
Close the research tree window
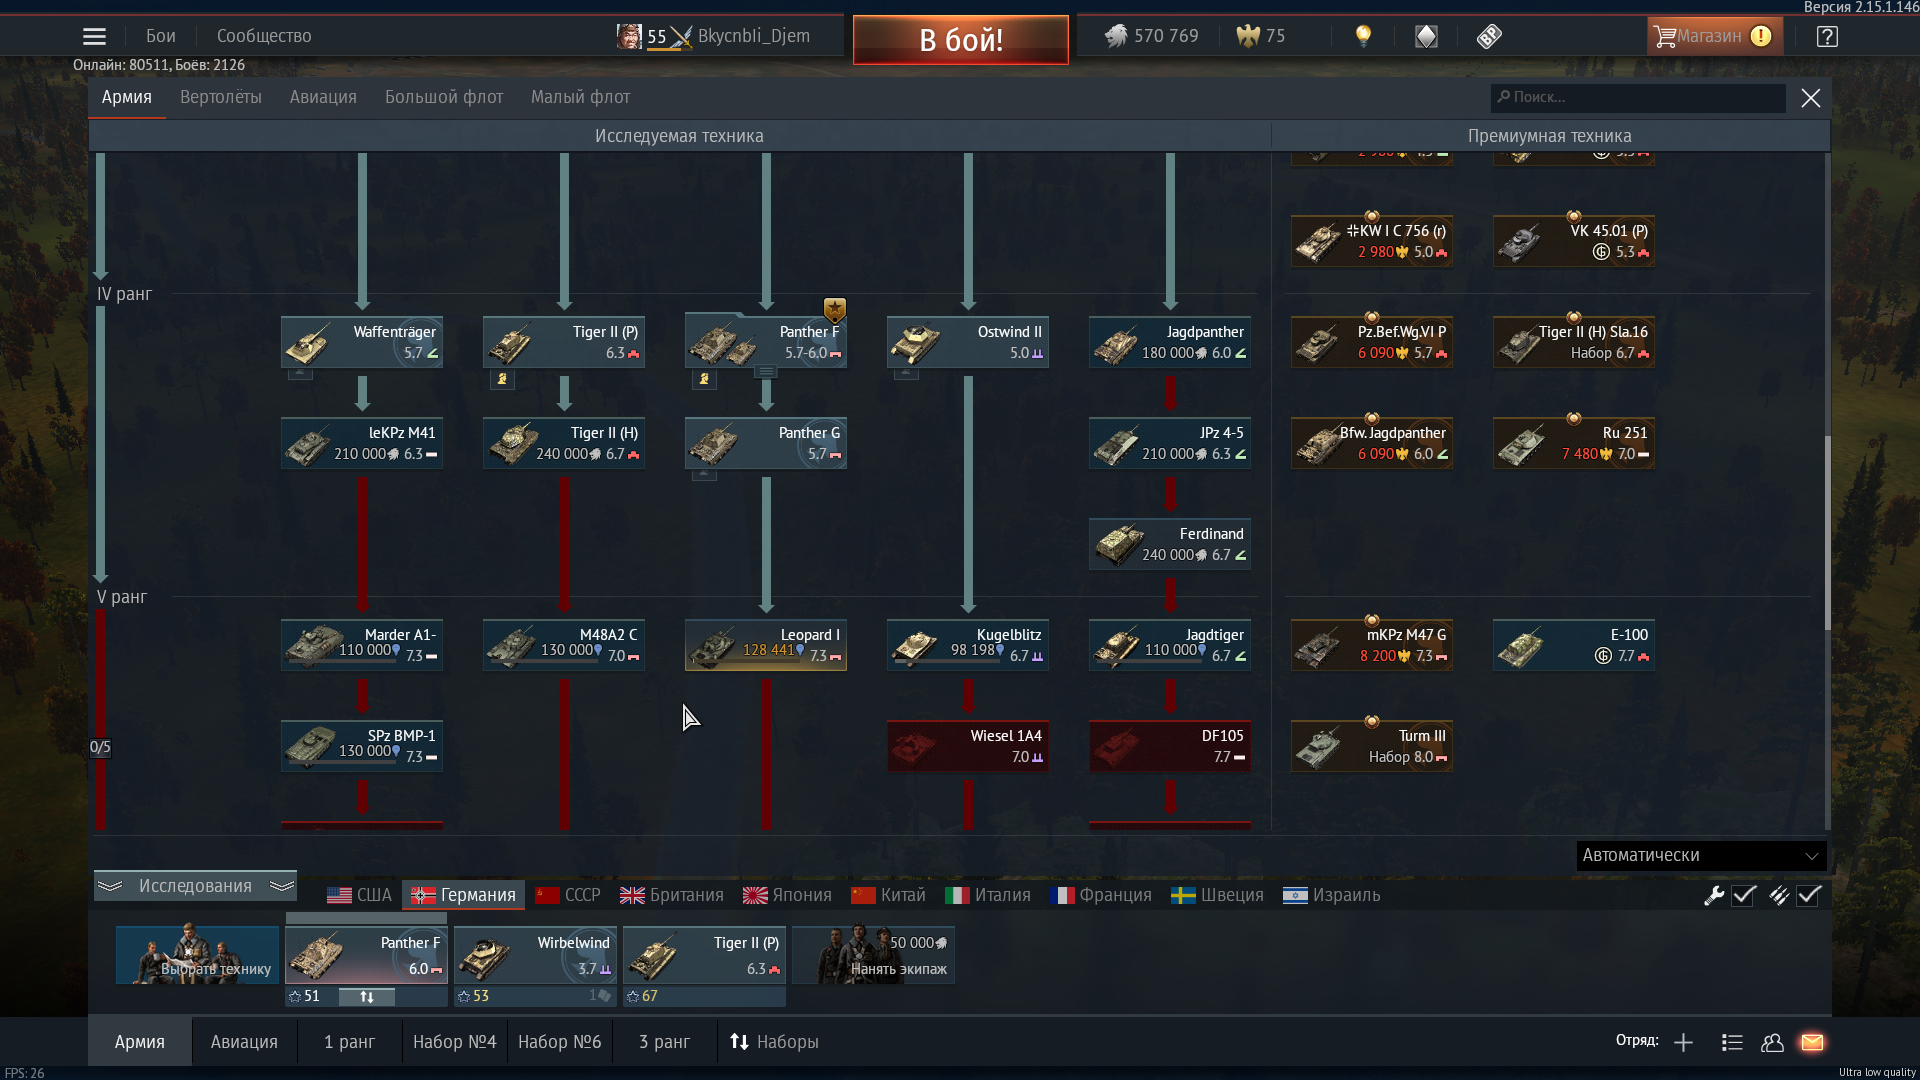[x=1810, y=98]
